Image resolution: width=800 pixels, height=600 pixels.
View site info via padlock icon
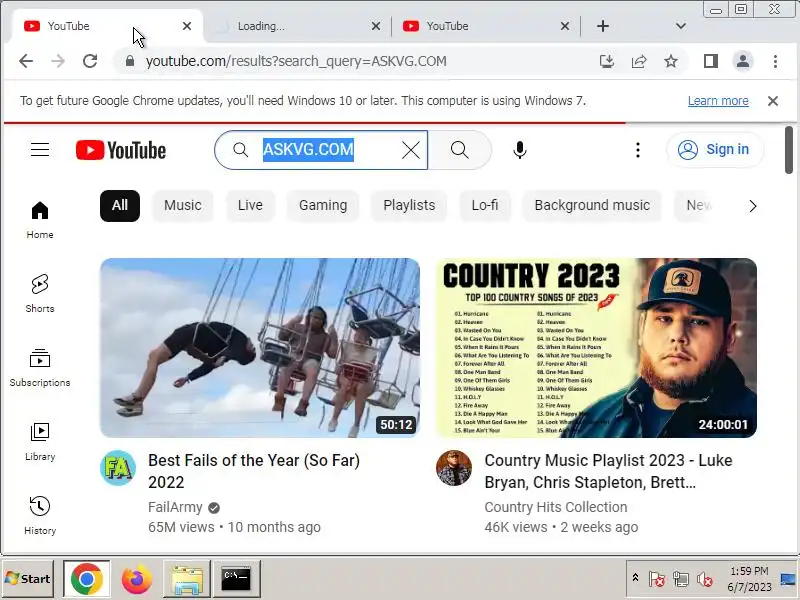(130, 61)
